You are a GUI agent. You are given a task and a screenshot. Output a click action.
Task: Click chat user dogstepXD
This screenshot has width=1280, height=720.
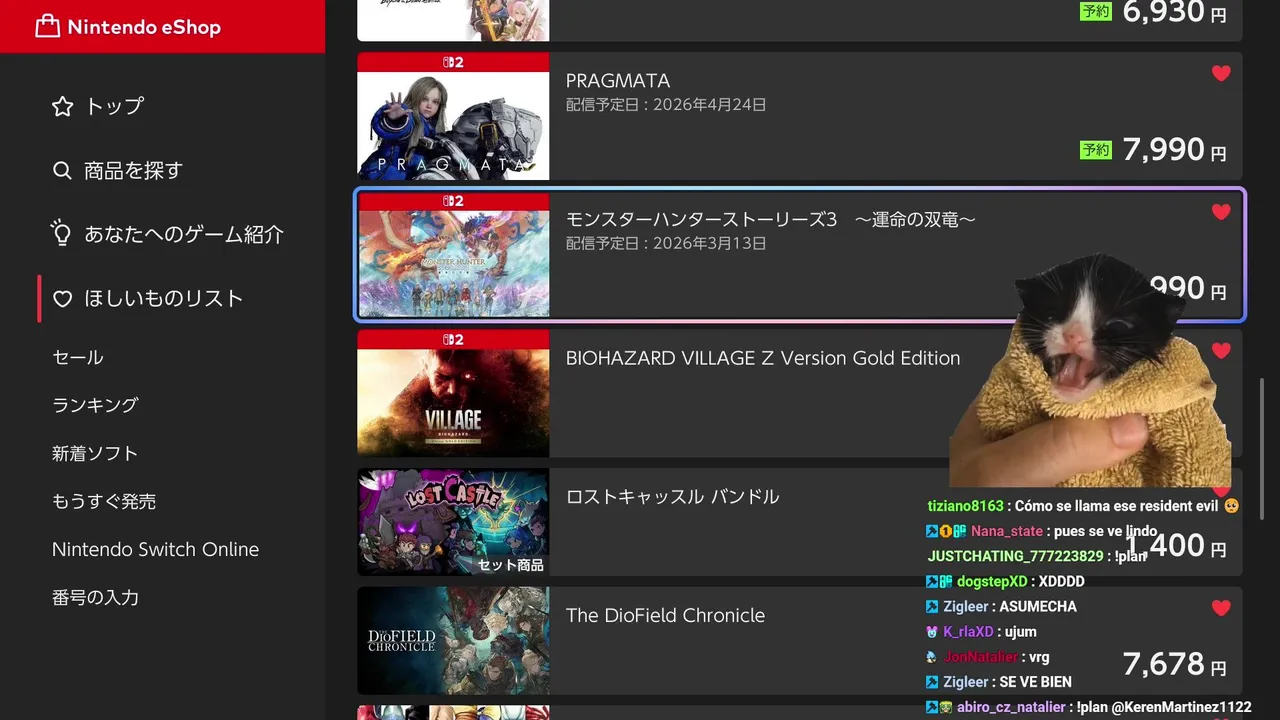992,581
